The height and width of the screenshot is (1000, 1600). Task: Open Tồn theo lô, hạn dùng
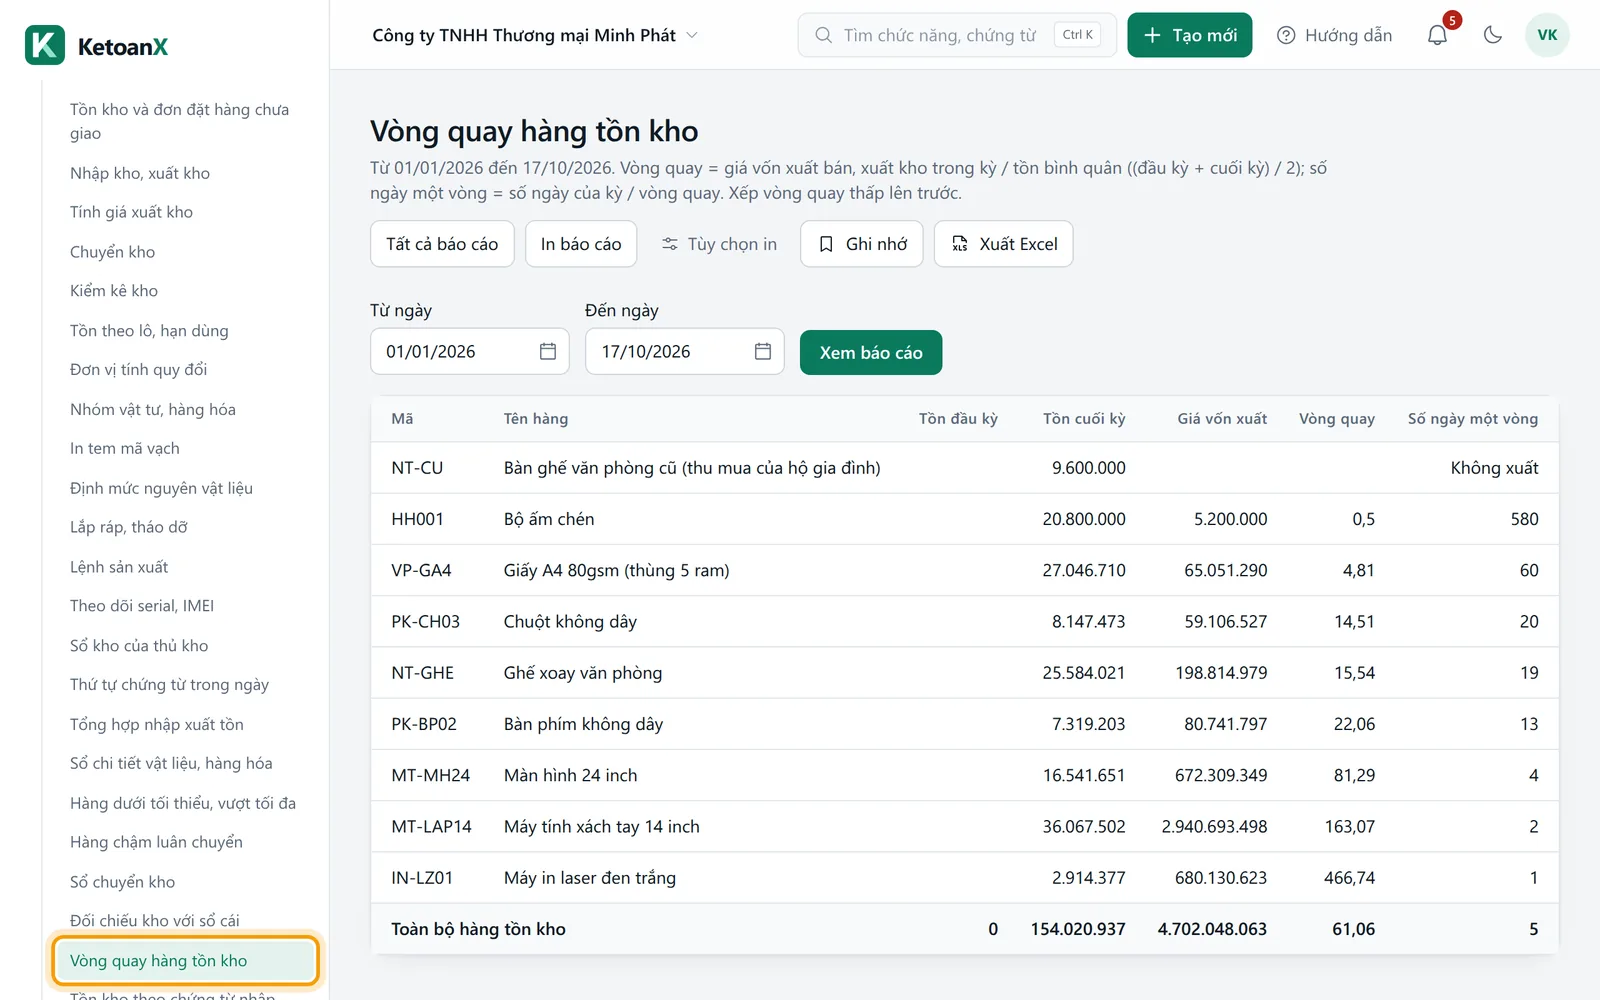tap(149, 331)
